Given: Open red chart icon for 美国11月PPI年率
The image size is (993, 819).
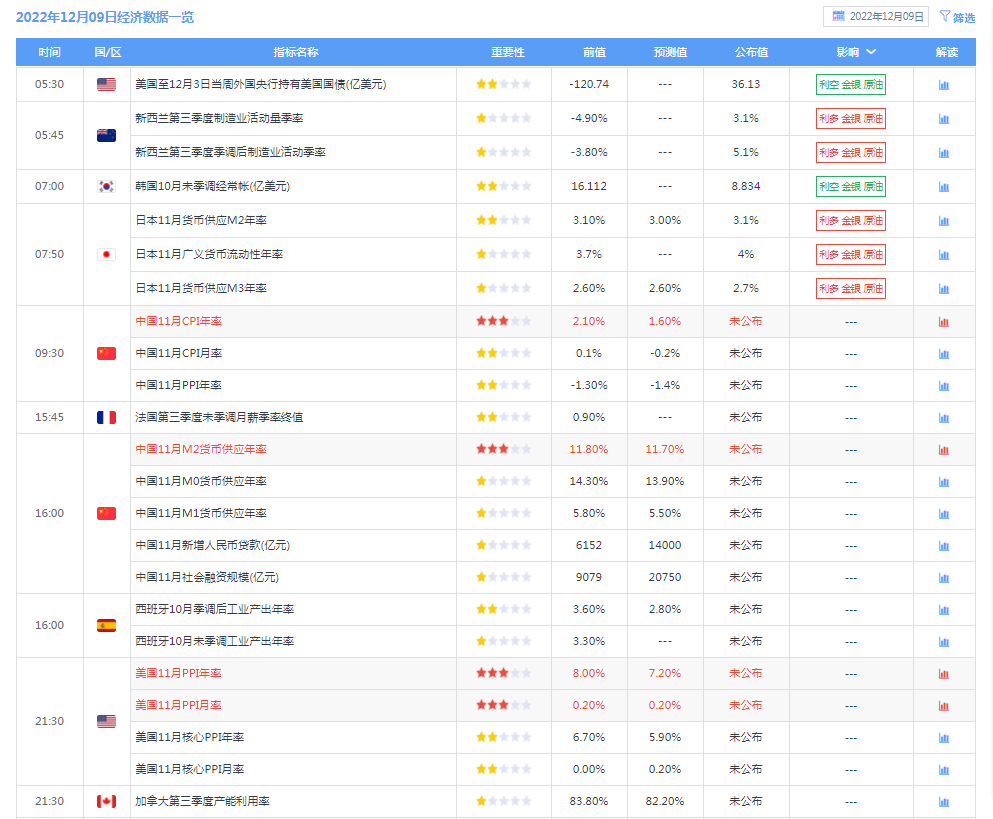Looking at the screenshot, I should tap(944, 674).
